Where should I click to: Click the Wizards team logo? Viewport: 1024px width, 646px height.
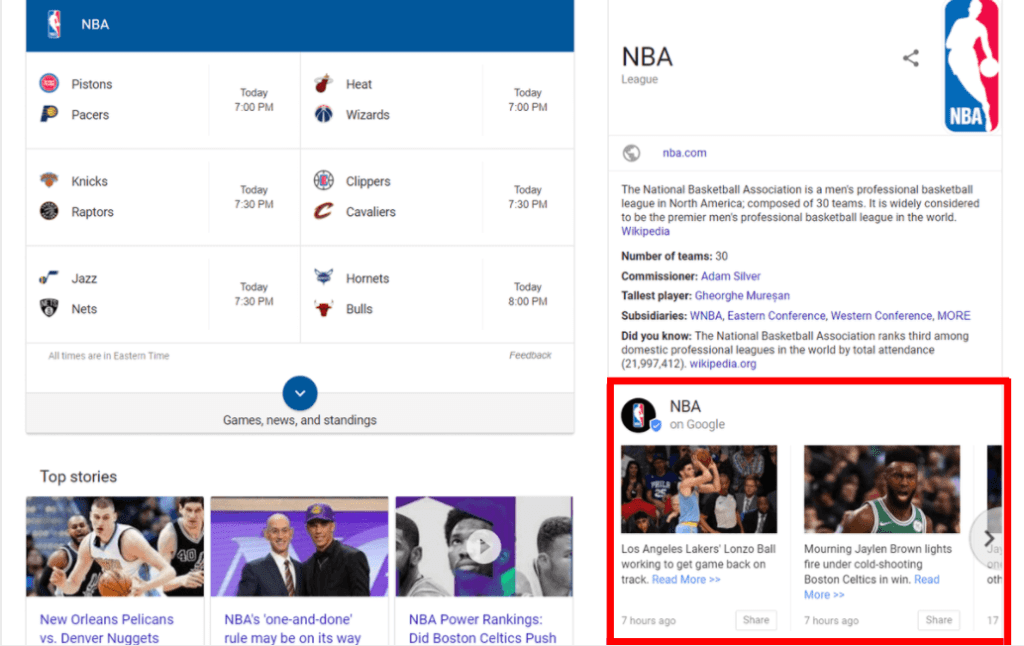pos(323,114)
